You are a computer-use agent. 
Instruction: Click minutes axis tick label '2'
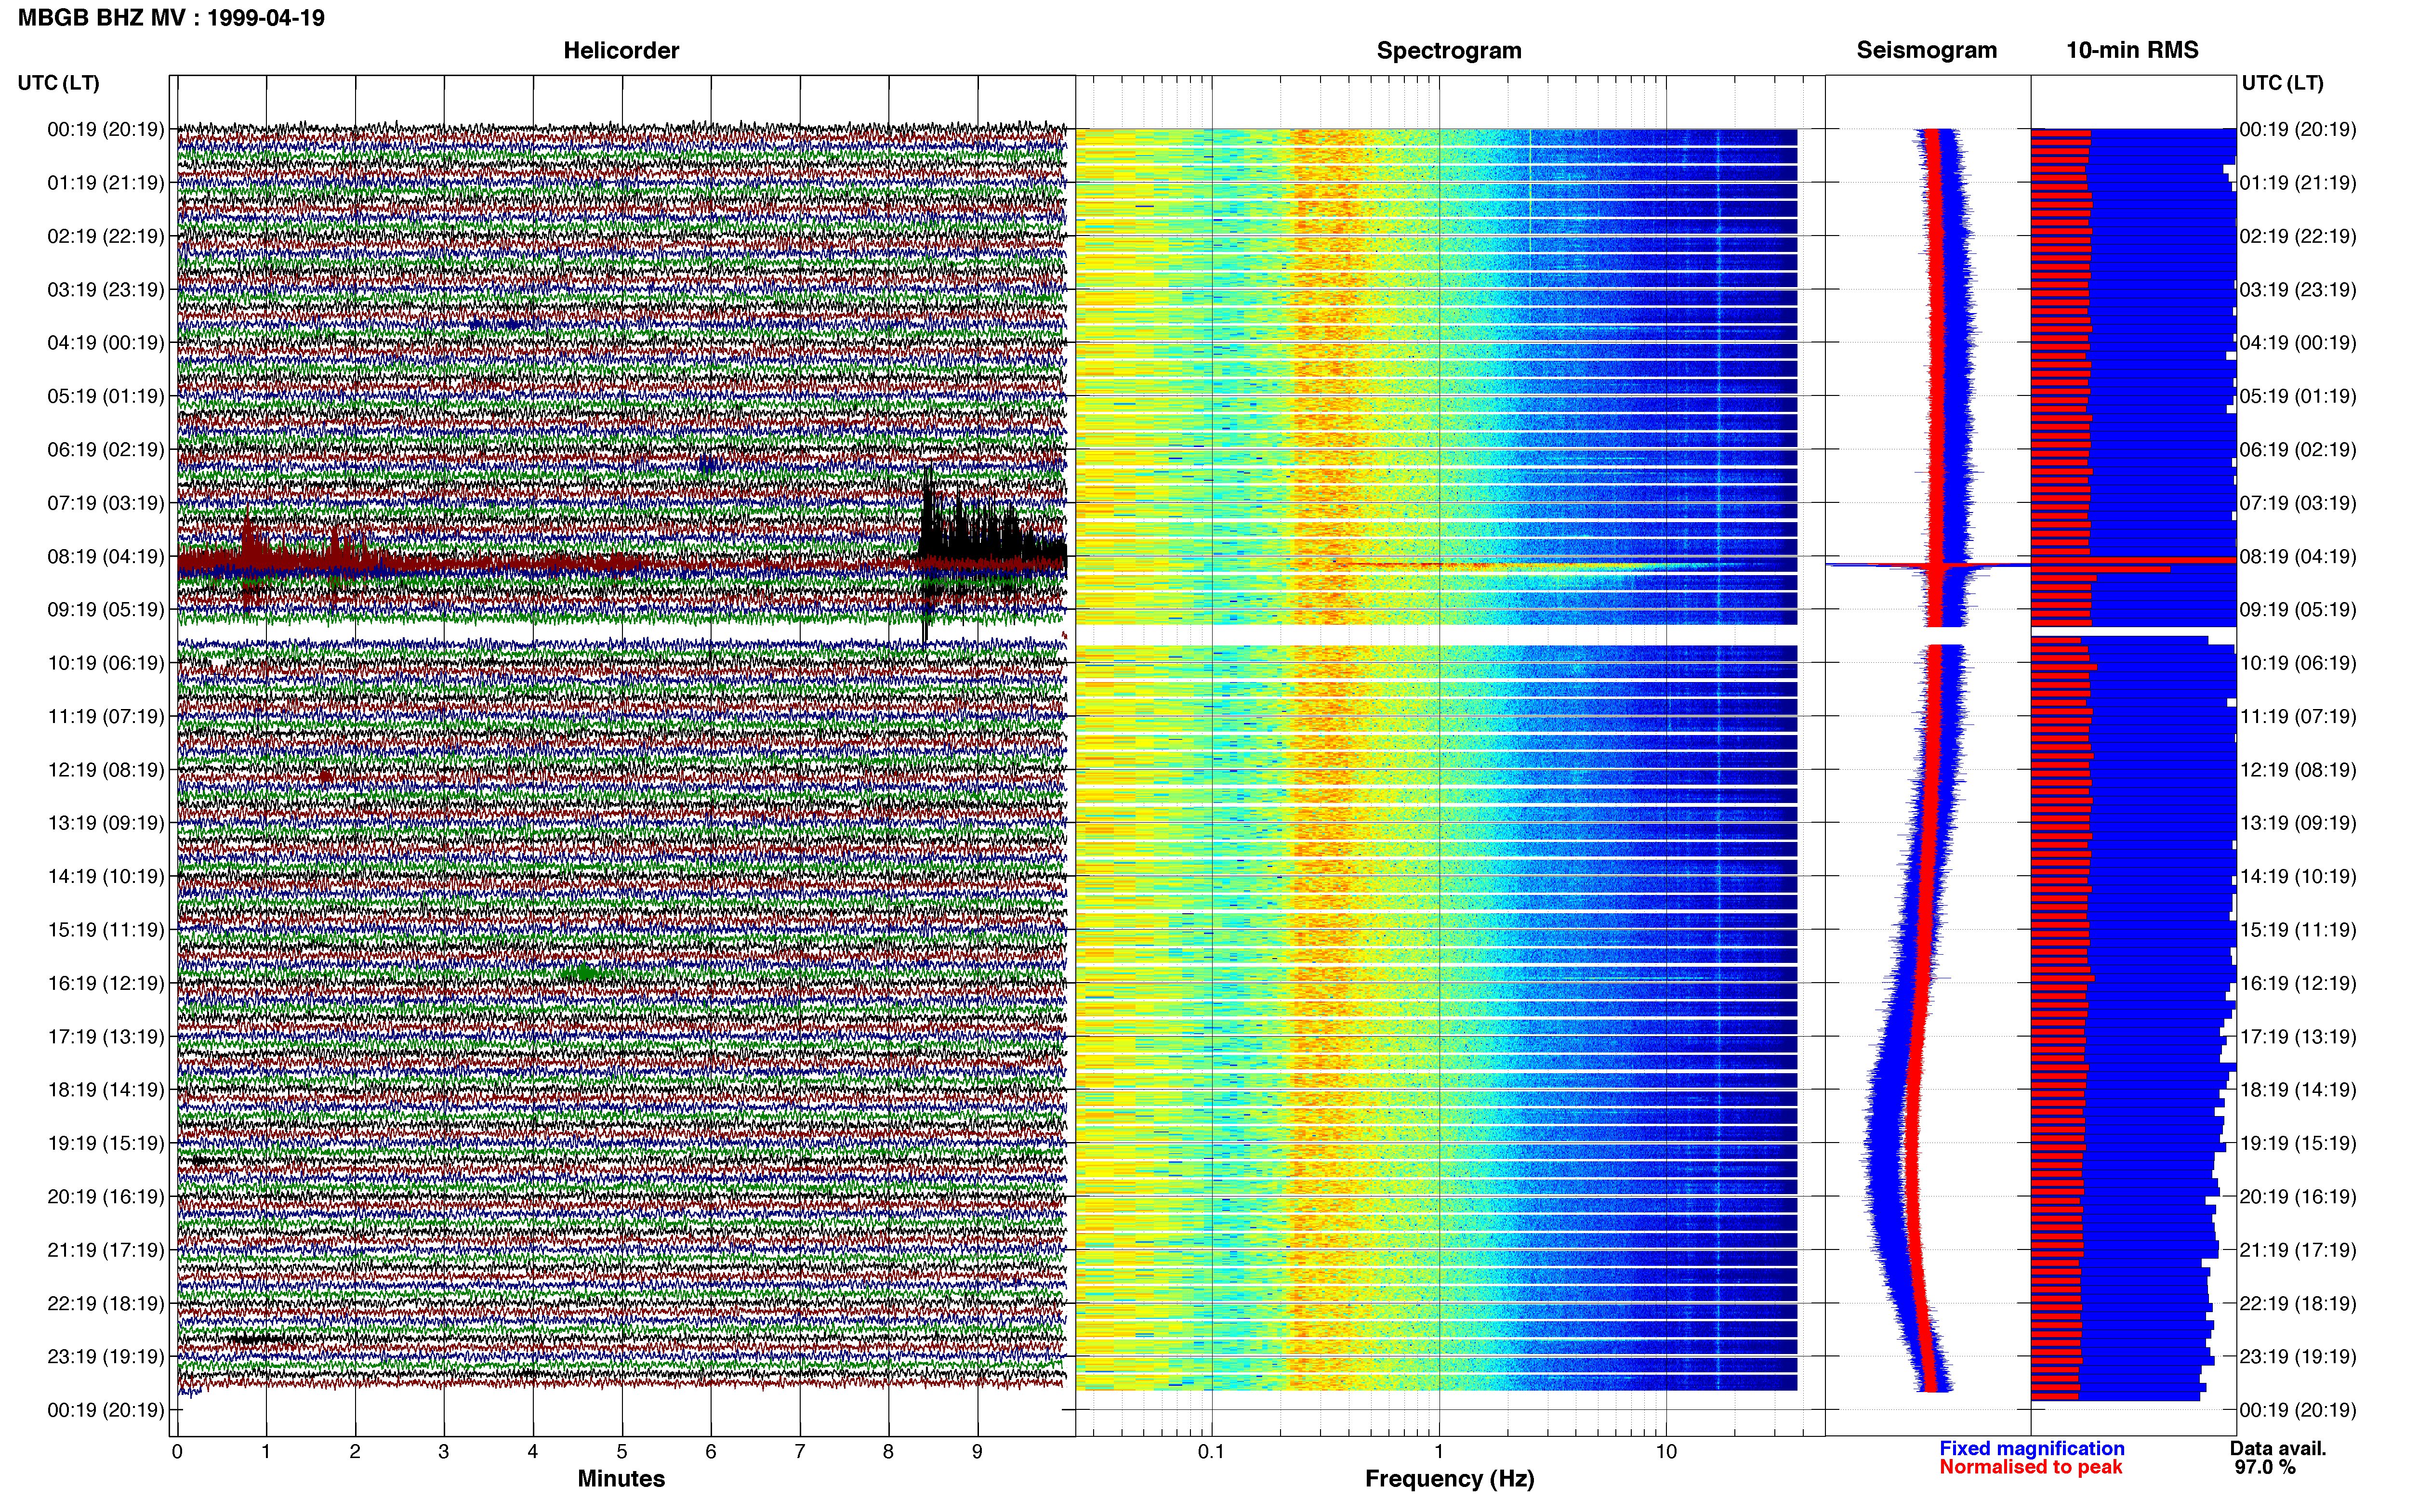point(355,1451)
